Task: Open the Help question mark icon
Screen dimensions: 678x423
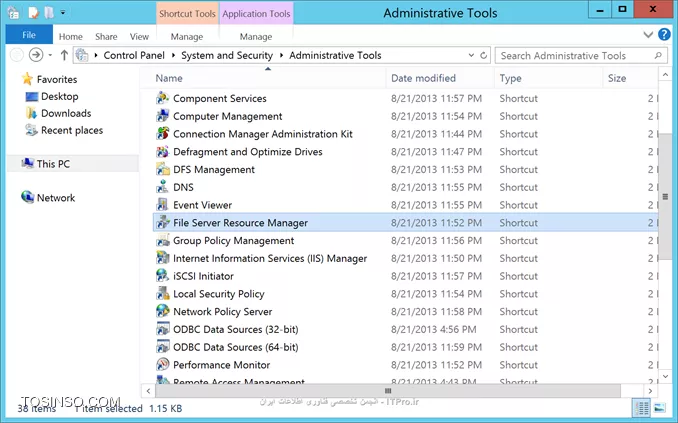Action: click(664, 35)
